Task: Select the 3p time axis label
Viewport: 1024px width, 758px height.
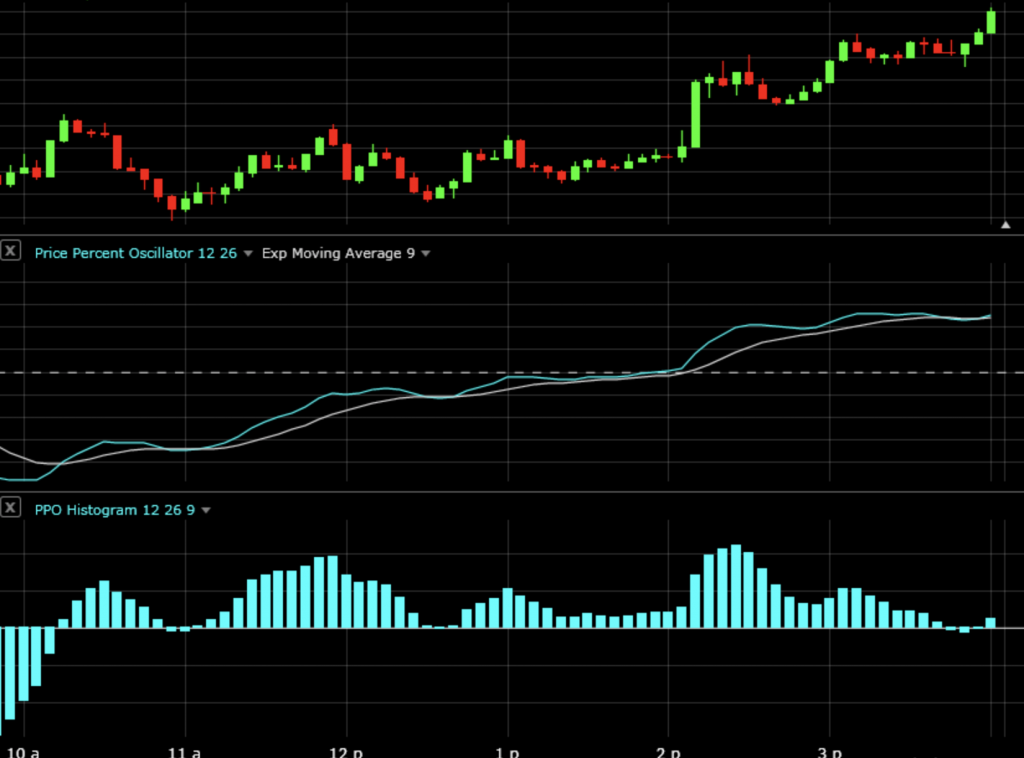Action: tap(829, 750)
